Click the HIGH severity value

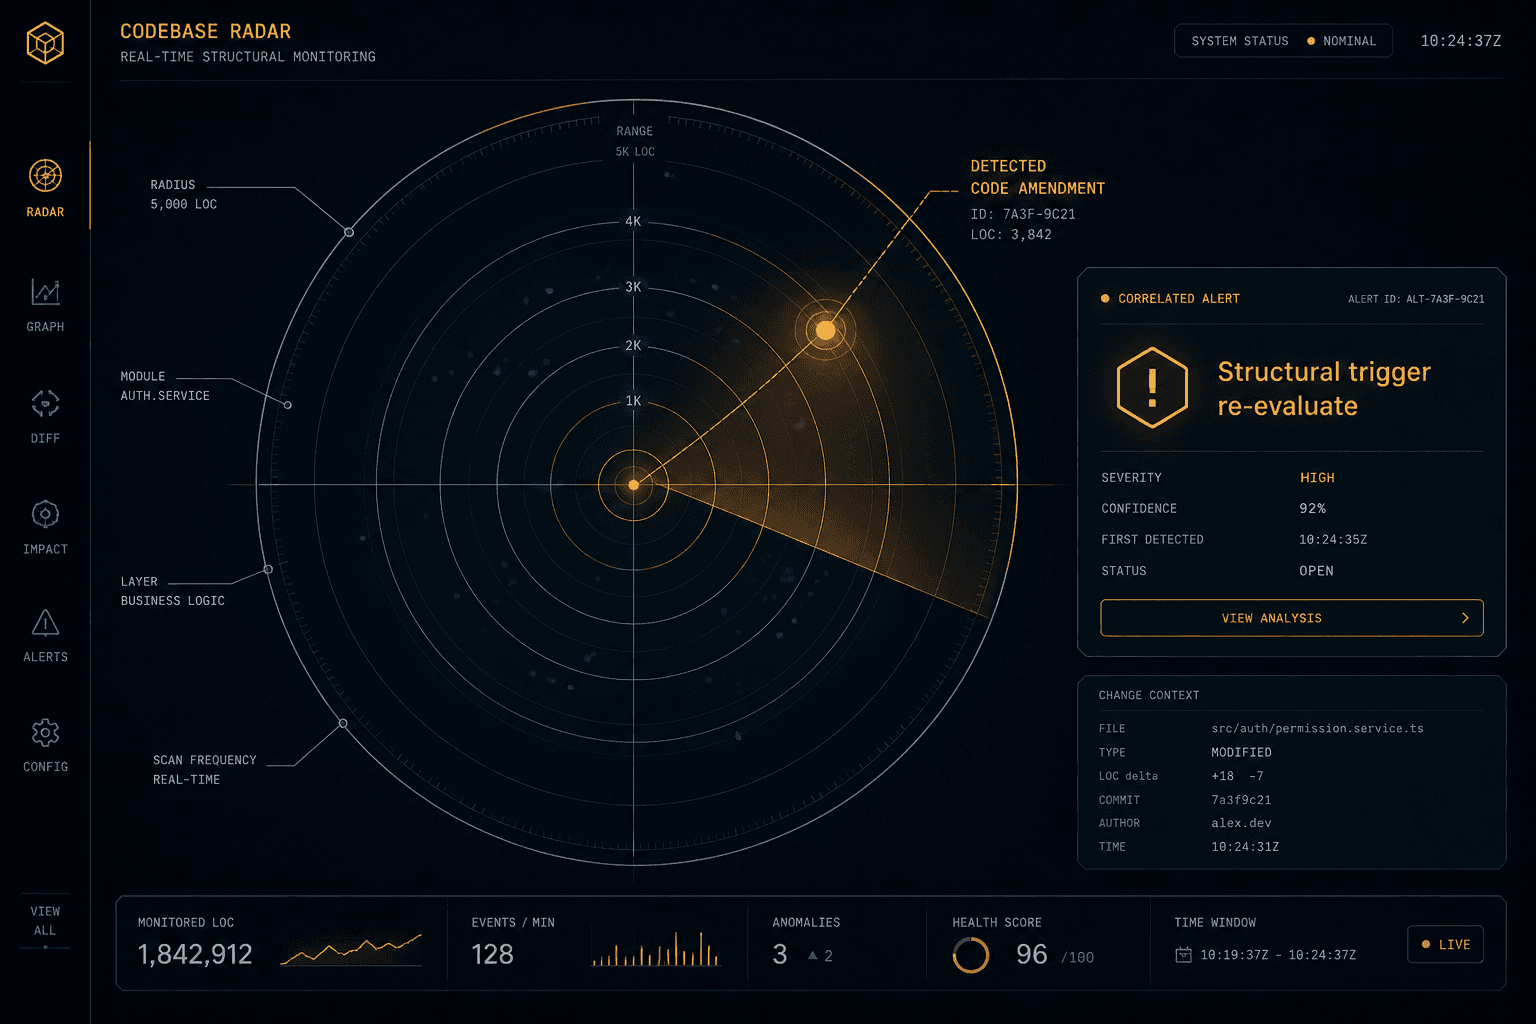click(x=1317, y=478)
